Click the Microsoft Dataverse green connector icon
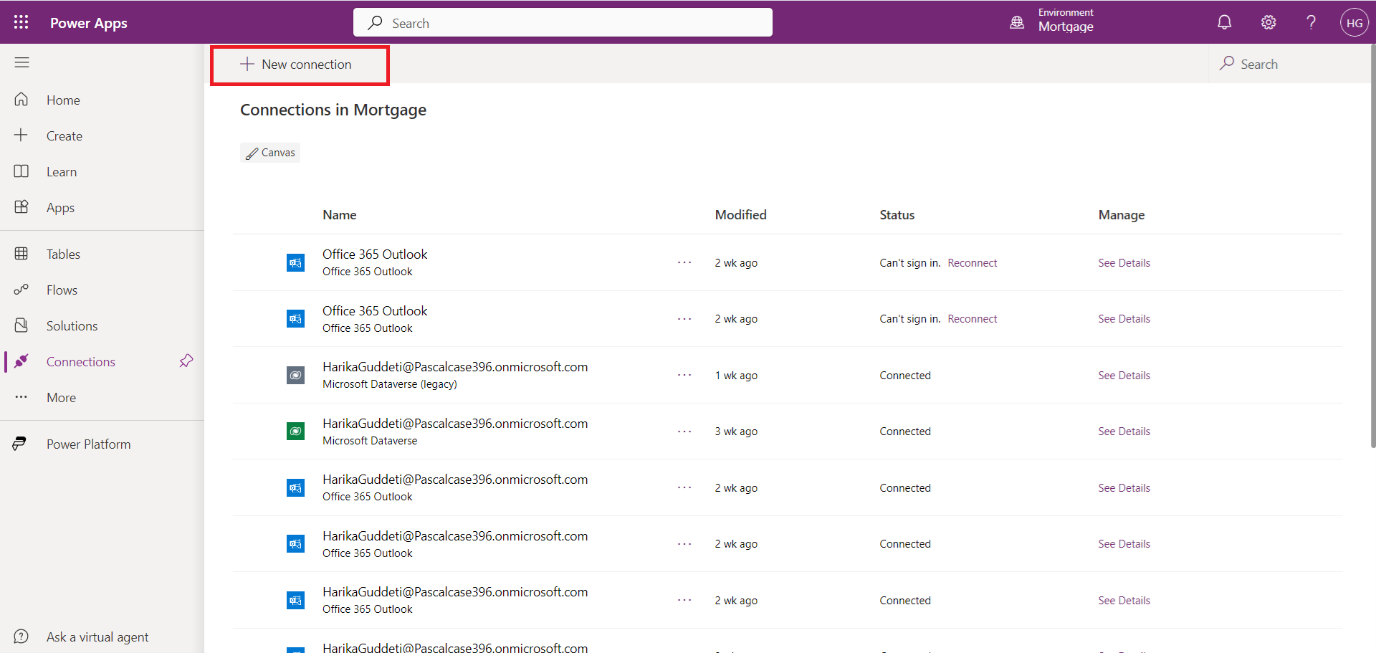The image size is (1376, 653). tap(295, 431)
